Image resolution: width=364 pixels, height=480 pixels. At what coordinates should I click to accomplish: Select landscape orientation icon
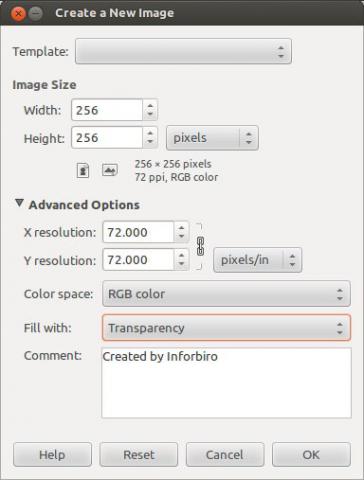[110, 170]
